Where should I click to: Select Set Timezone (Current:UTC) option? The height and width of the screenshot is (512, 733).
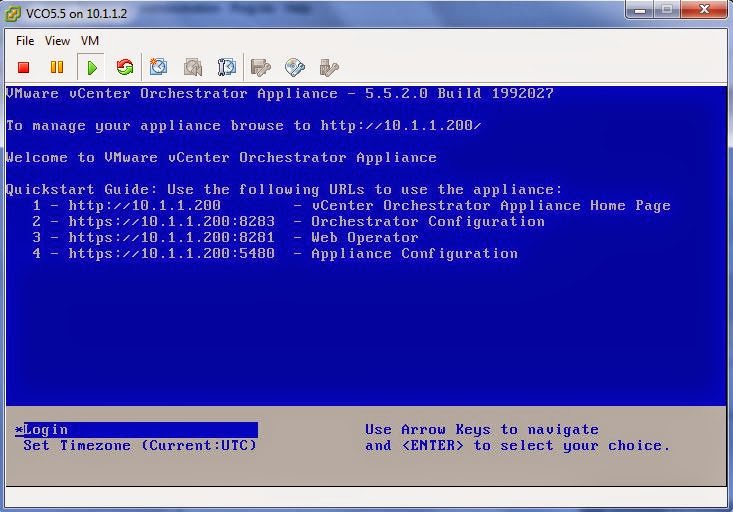click(140, 445)
